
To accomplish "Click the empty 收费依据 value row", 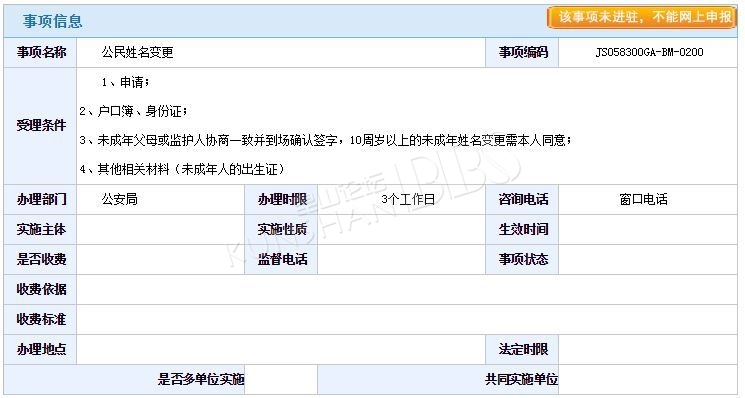I will [407, 289].
